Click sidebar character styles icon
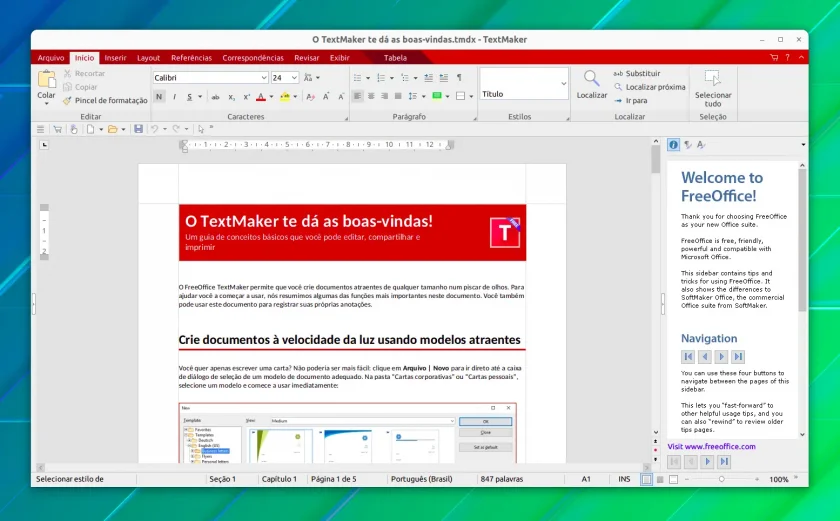This screenshot has height=521, width=840. 701,145
